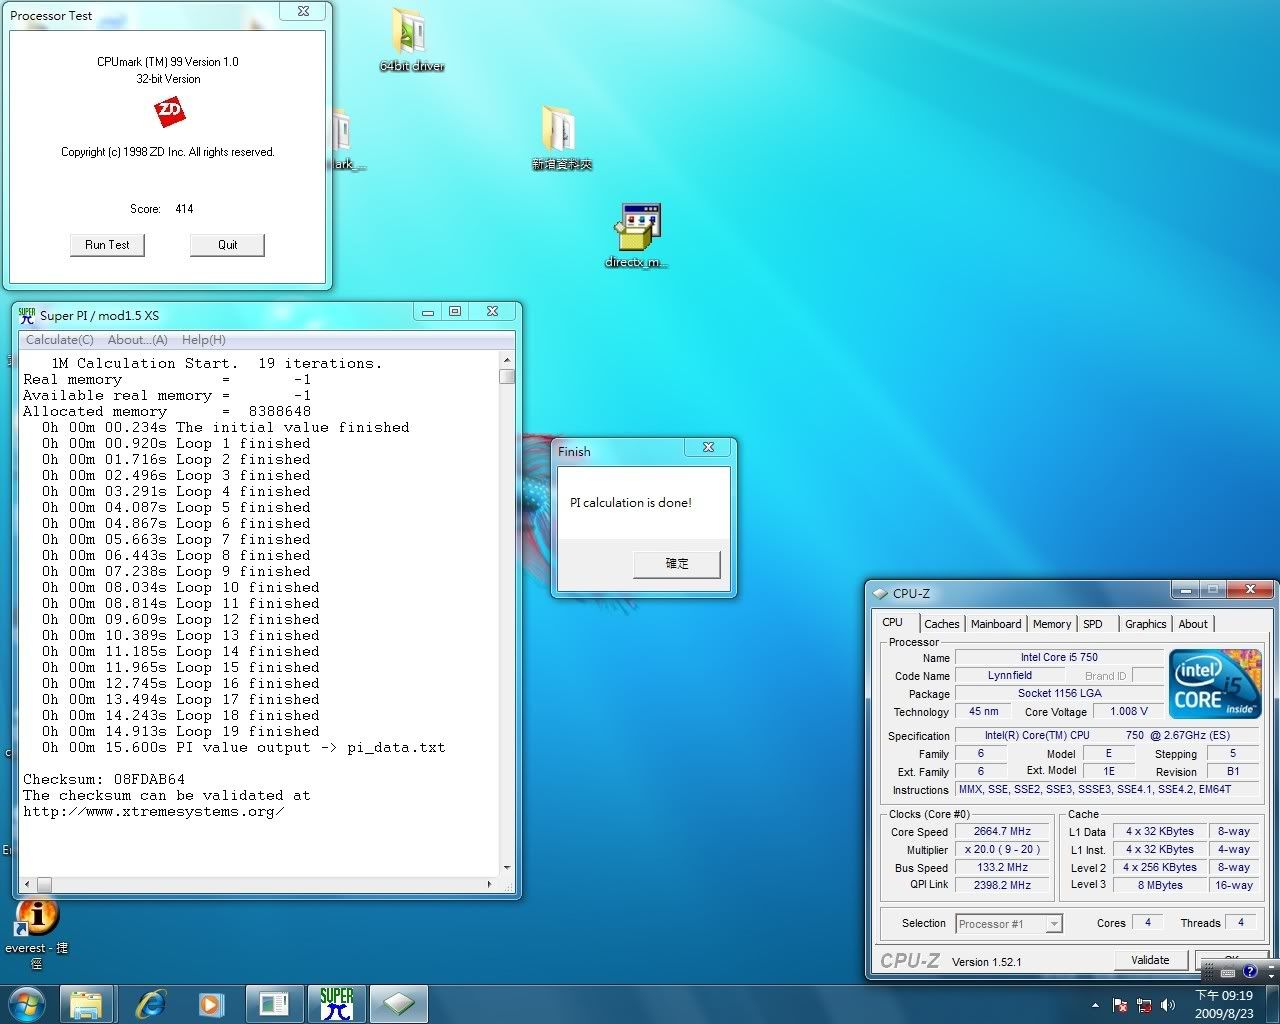Click Validate in CPU-Z
Viewport: 1280px width, 1024px height.
pos(1150,960)
